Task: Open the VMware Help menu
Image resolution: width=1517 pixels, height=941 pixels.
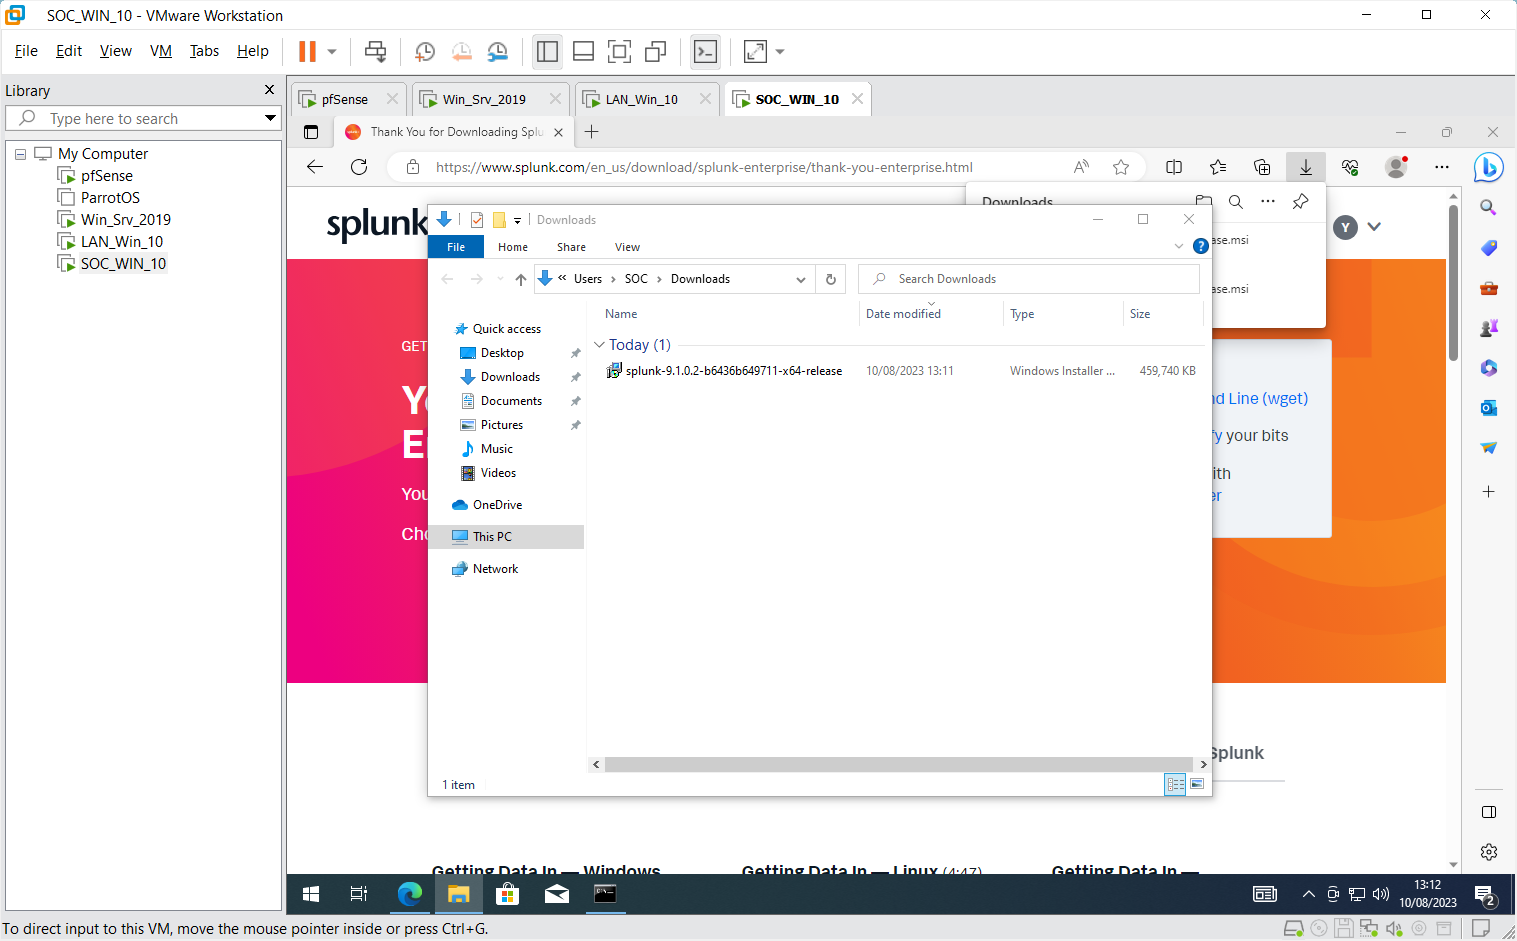Action: (x=253, y=51)
